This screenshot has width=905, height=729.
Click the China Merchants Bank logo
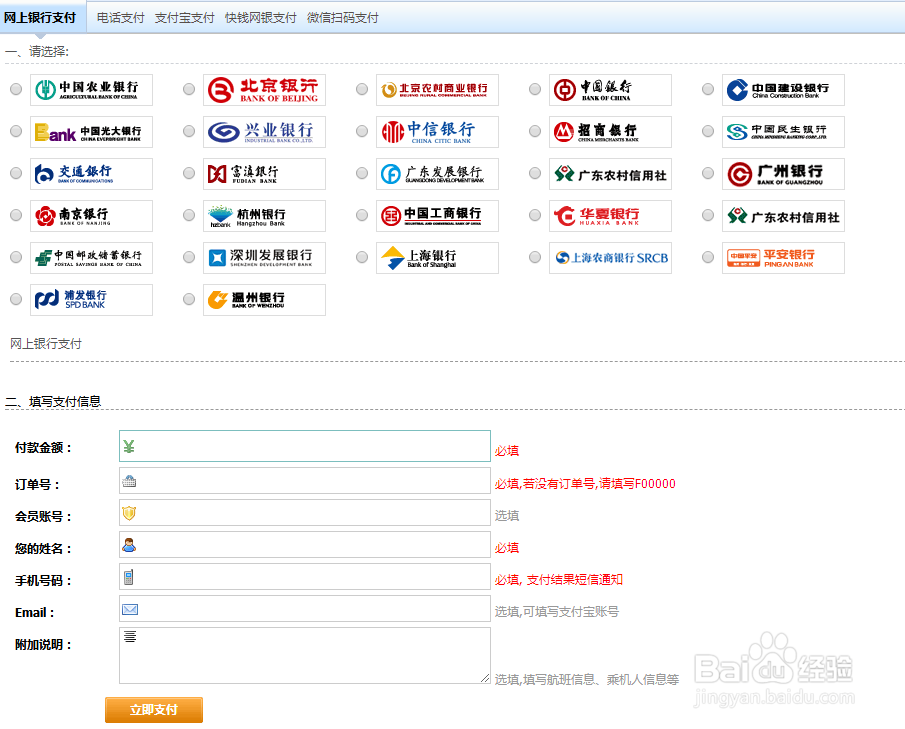pyautogui.click(x=611, y=132)
